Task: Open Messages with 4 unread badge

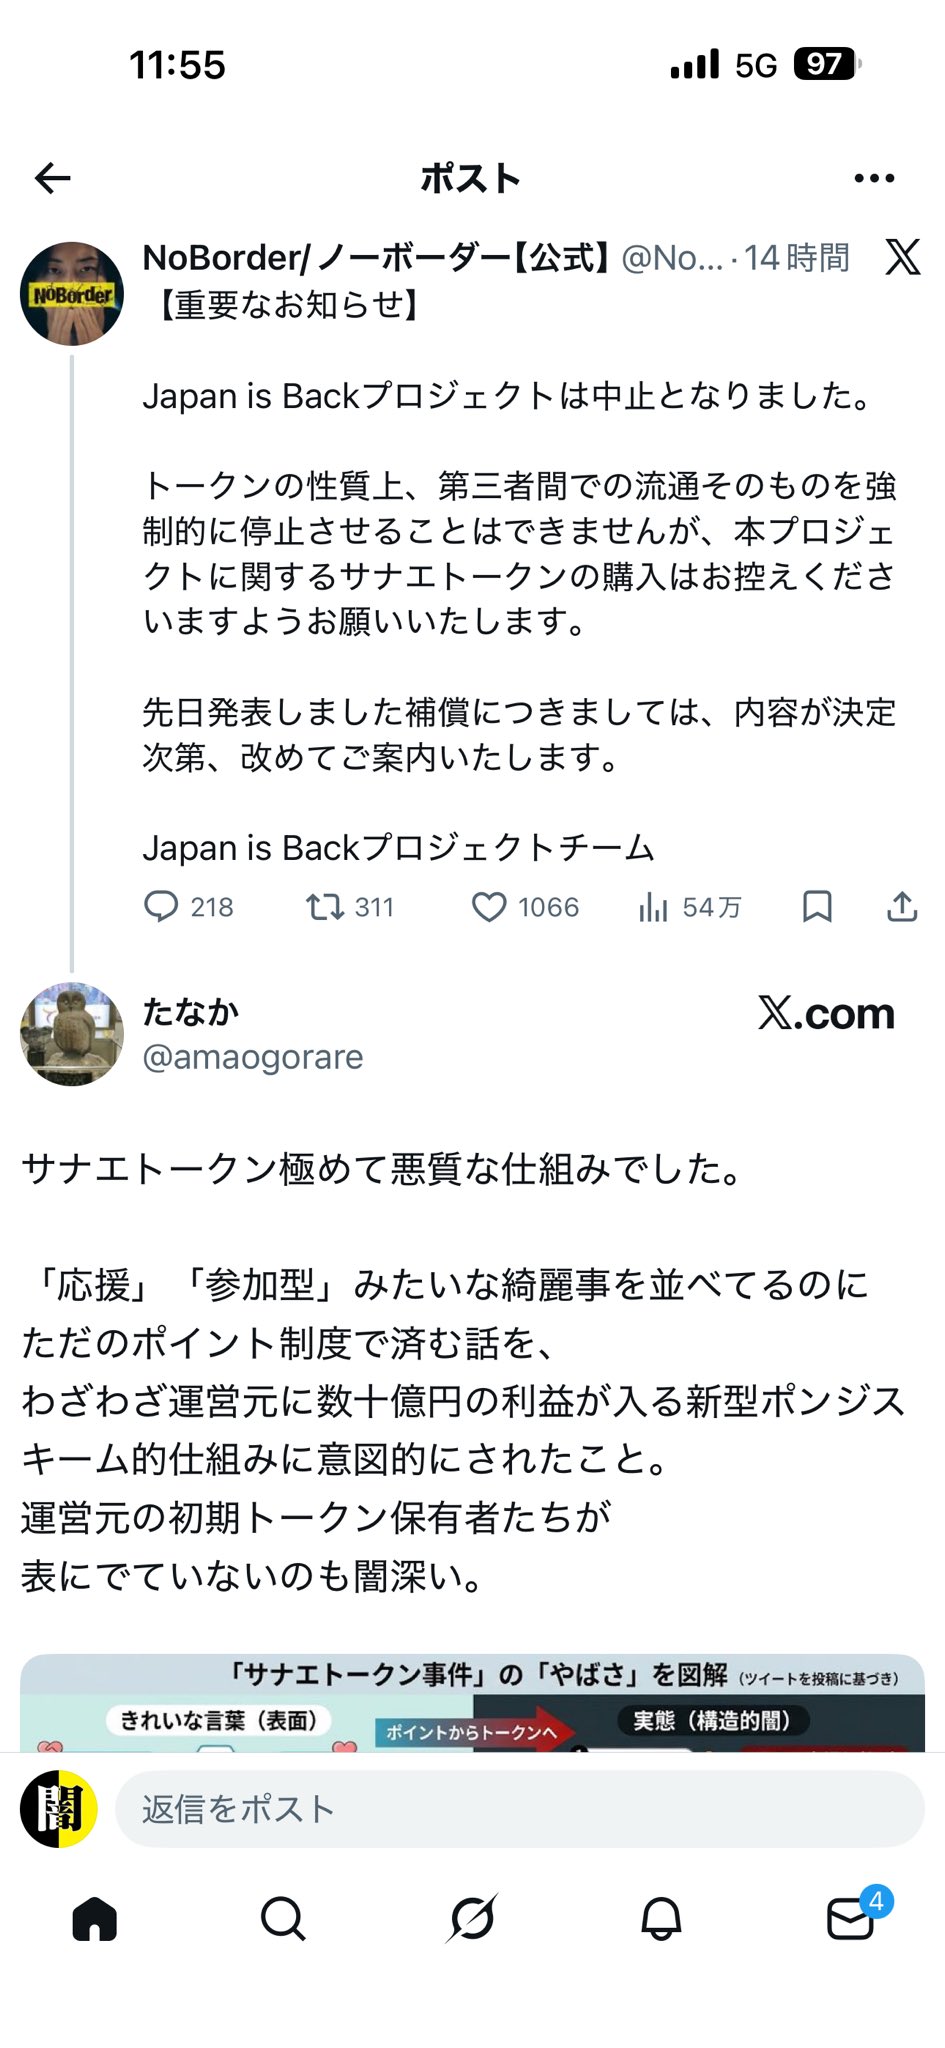Action: coord(851,1919)
